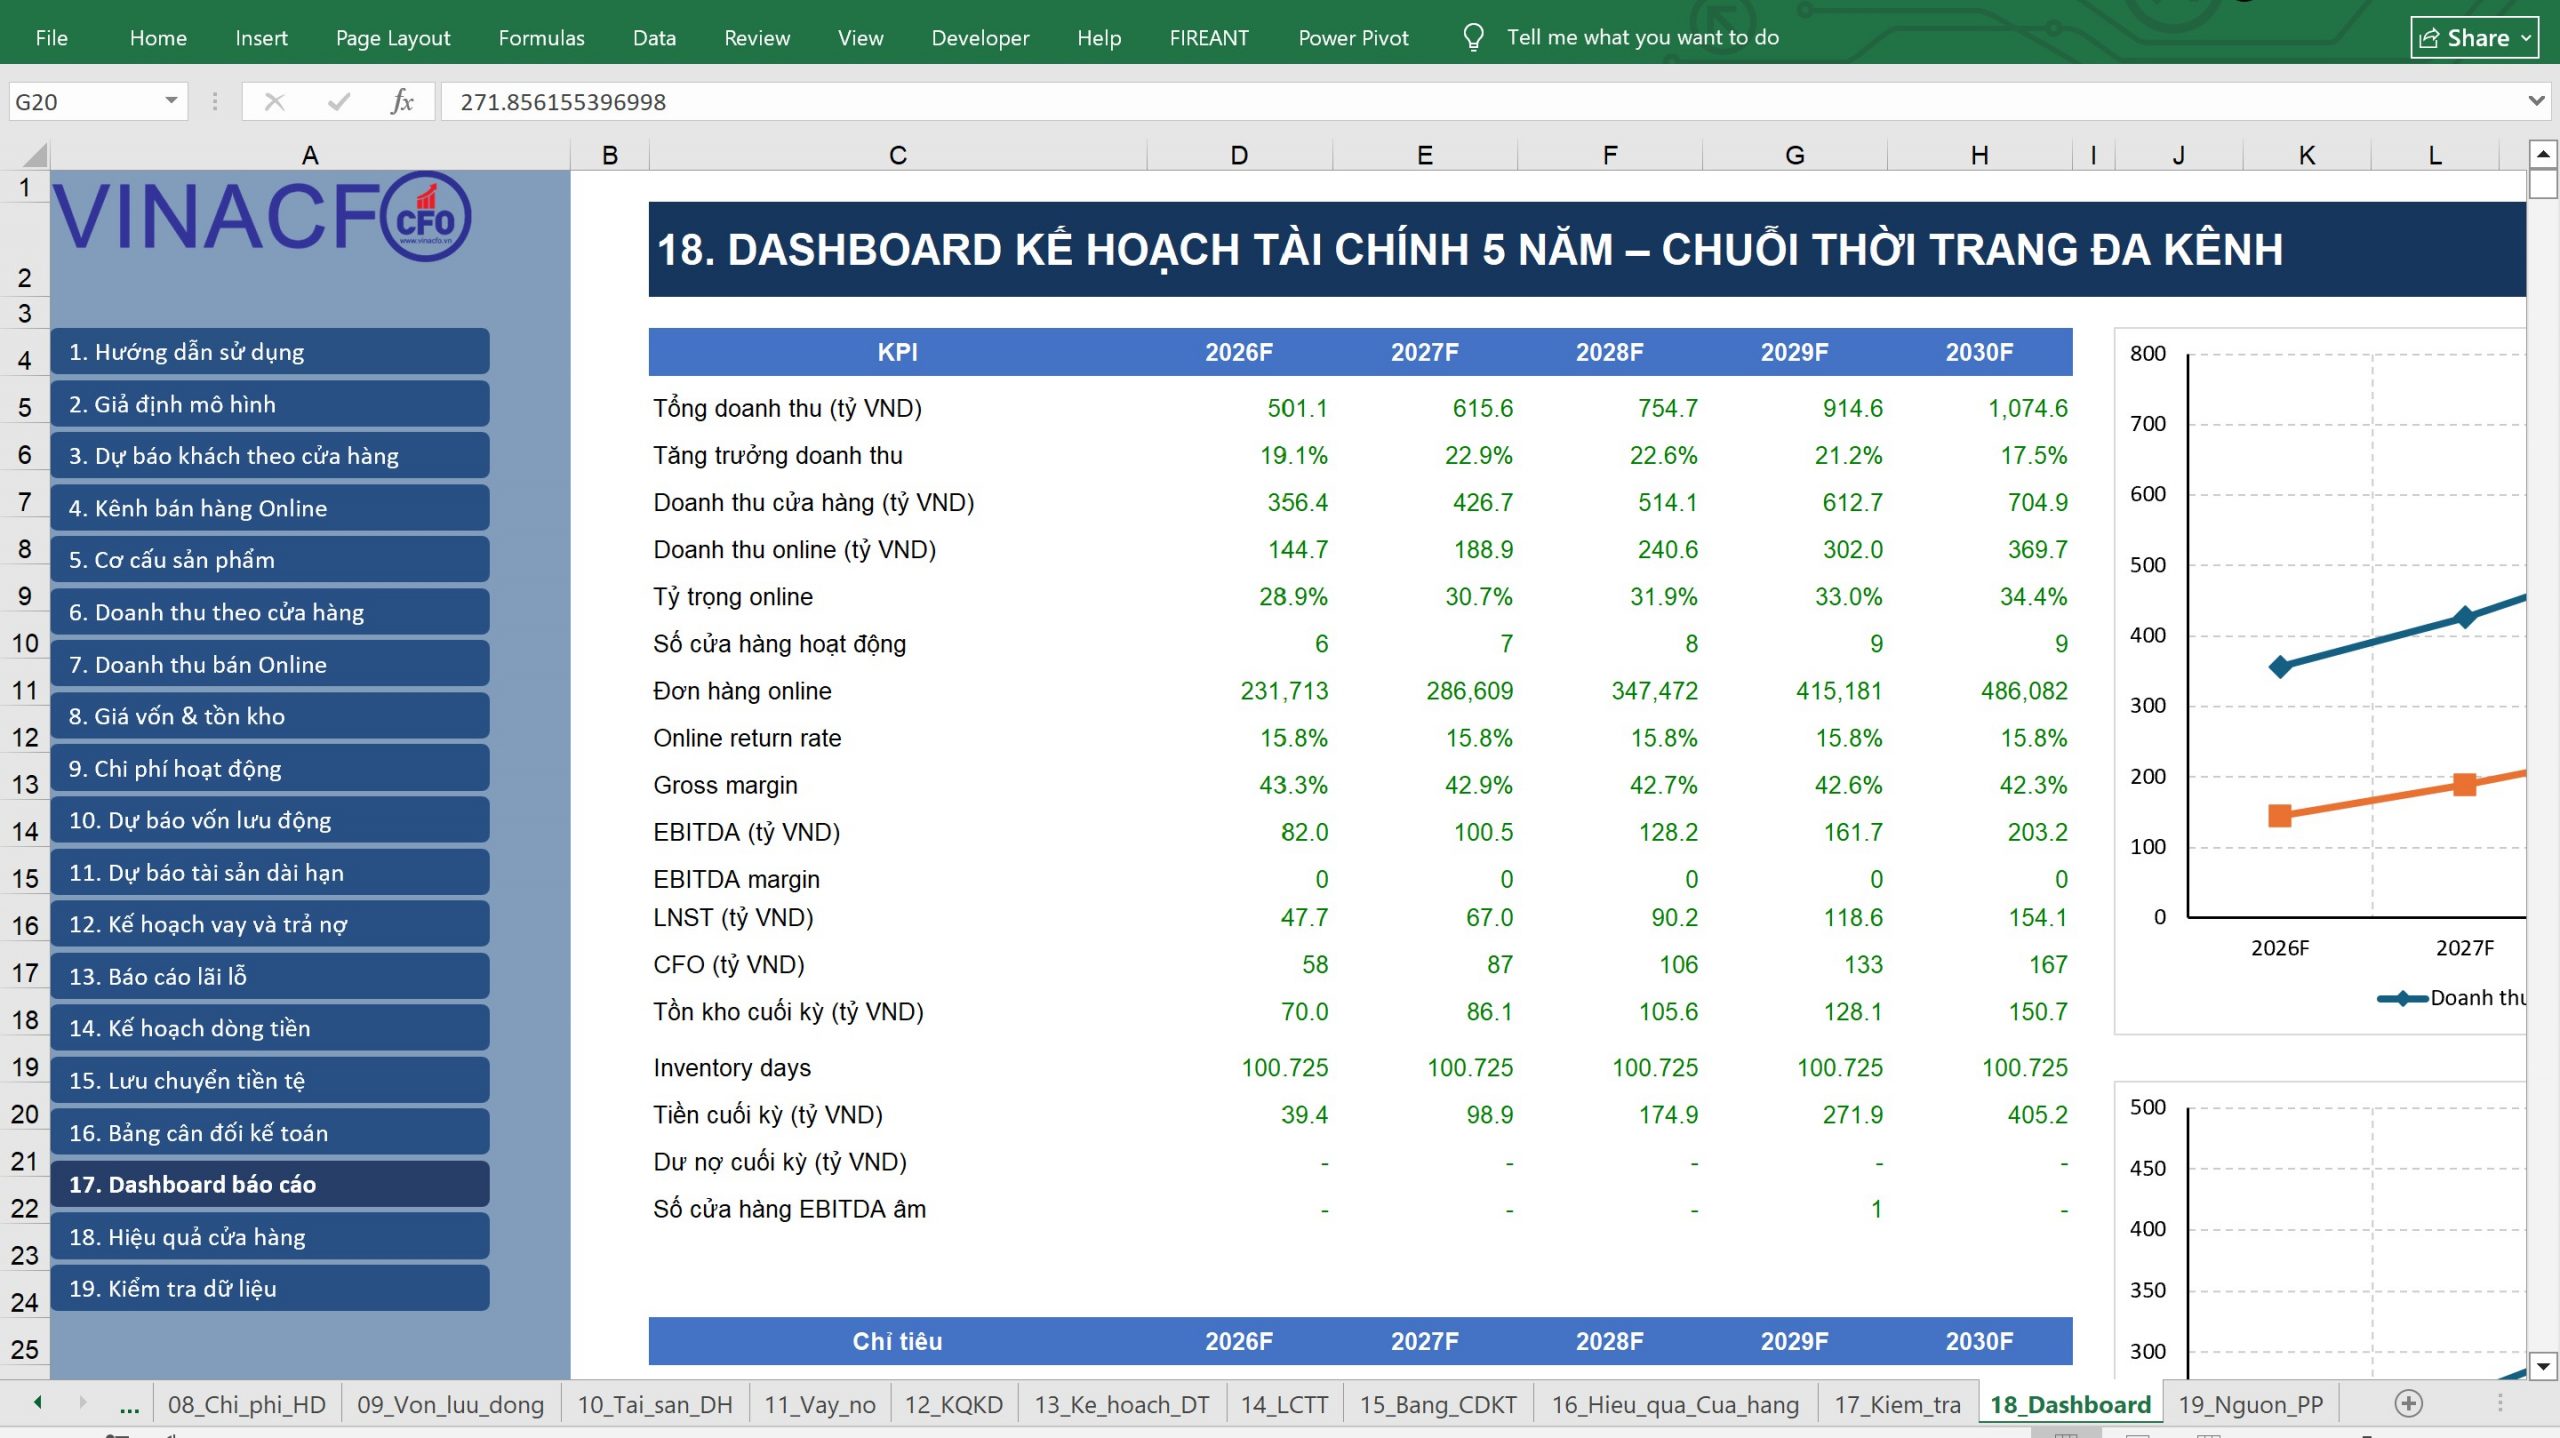2560x1438 pixels.
Task: Open the Name Box dropdown arrow
Action: [171, 101]
